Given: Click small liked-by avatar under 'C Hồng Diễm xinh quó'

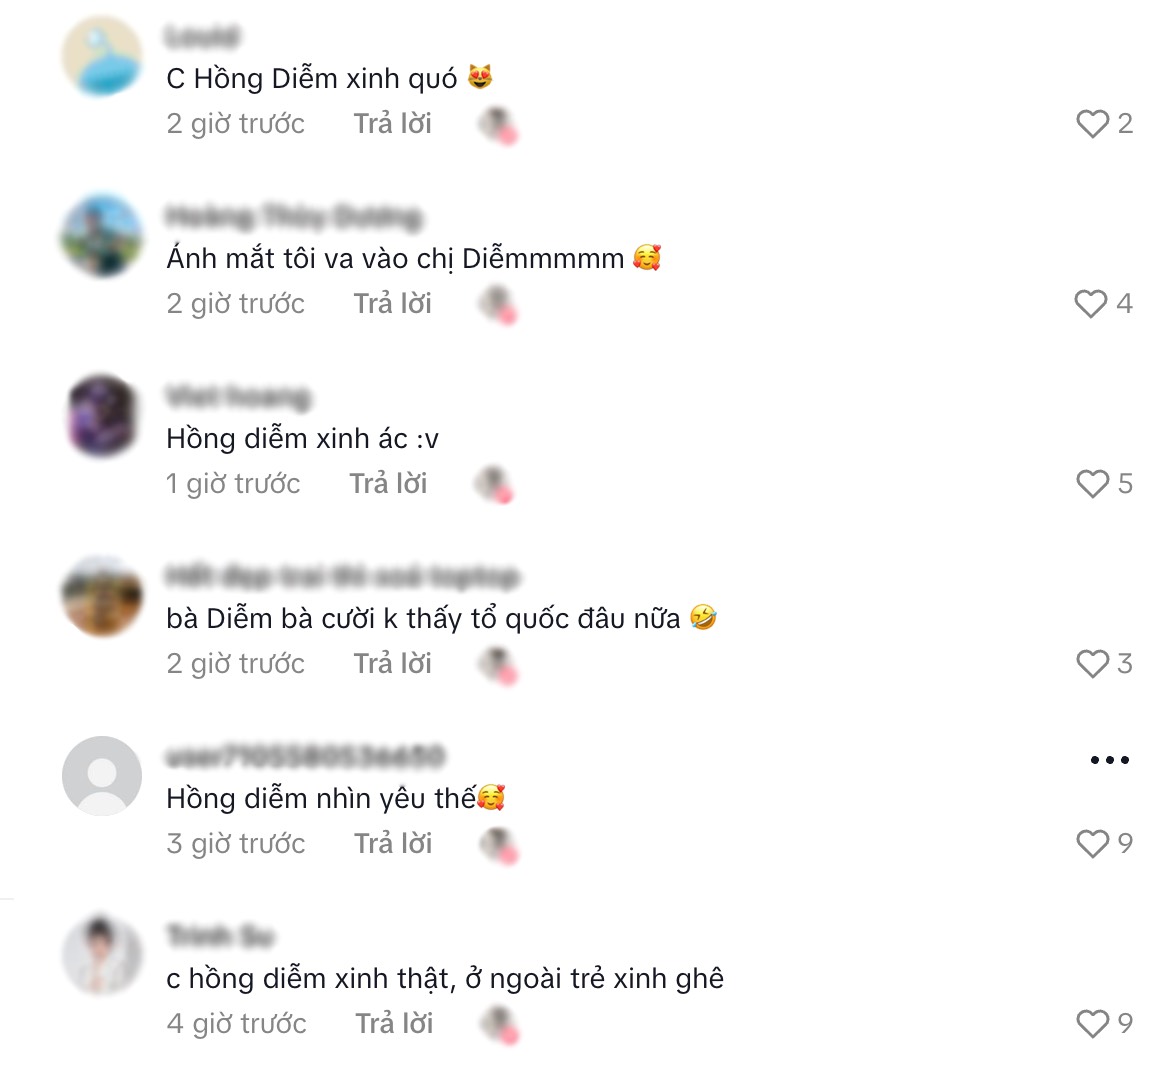Looking at the screenshot, I should point(497,125).
